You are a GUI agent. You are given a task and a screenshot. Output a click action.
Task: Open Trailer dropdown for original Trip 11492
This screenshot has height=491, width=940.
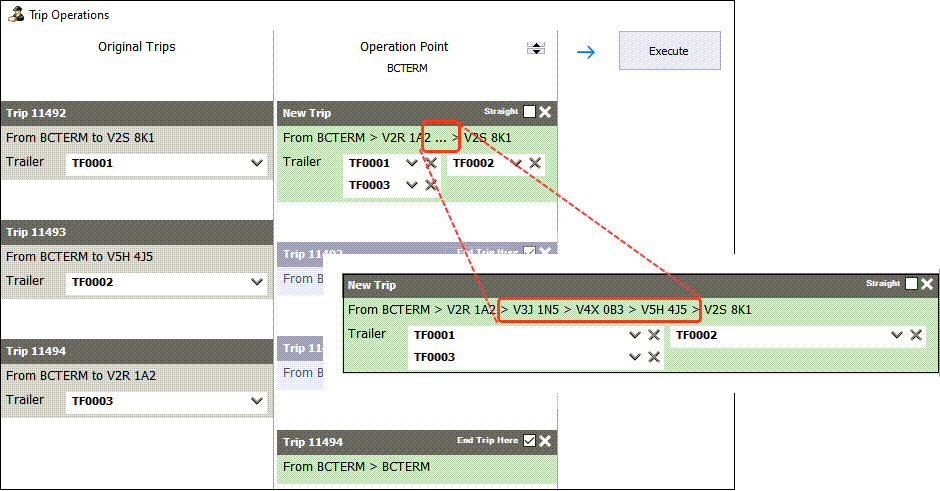(x=257, y=164)
